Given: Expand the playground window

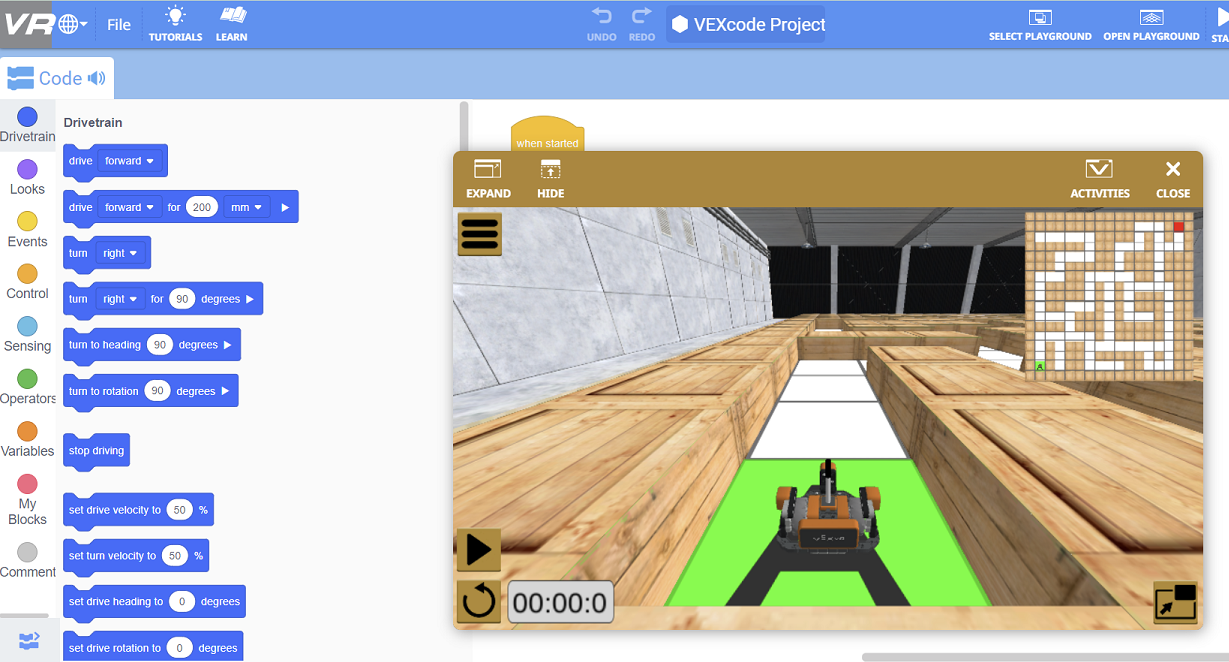Looking at the screenshot, I should [487, 177].
